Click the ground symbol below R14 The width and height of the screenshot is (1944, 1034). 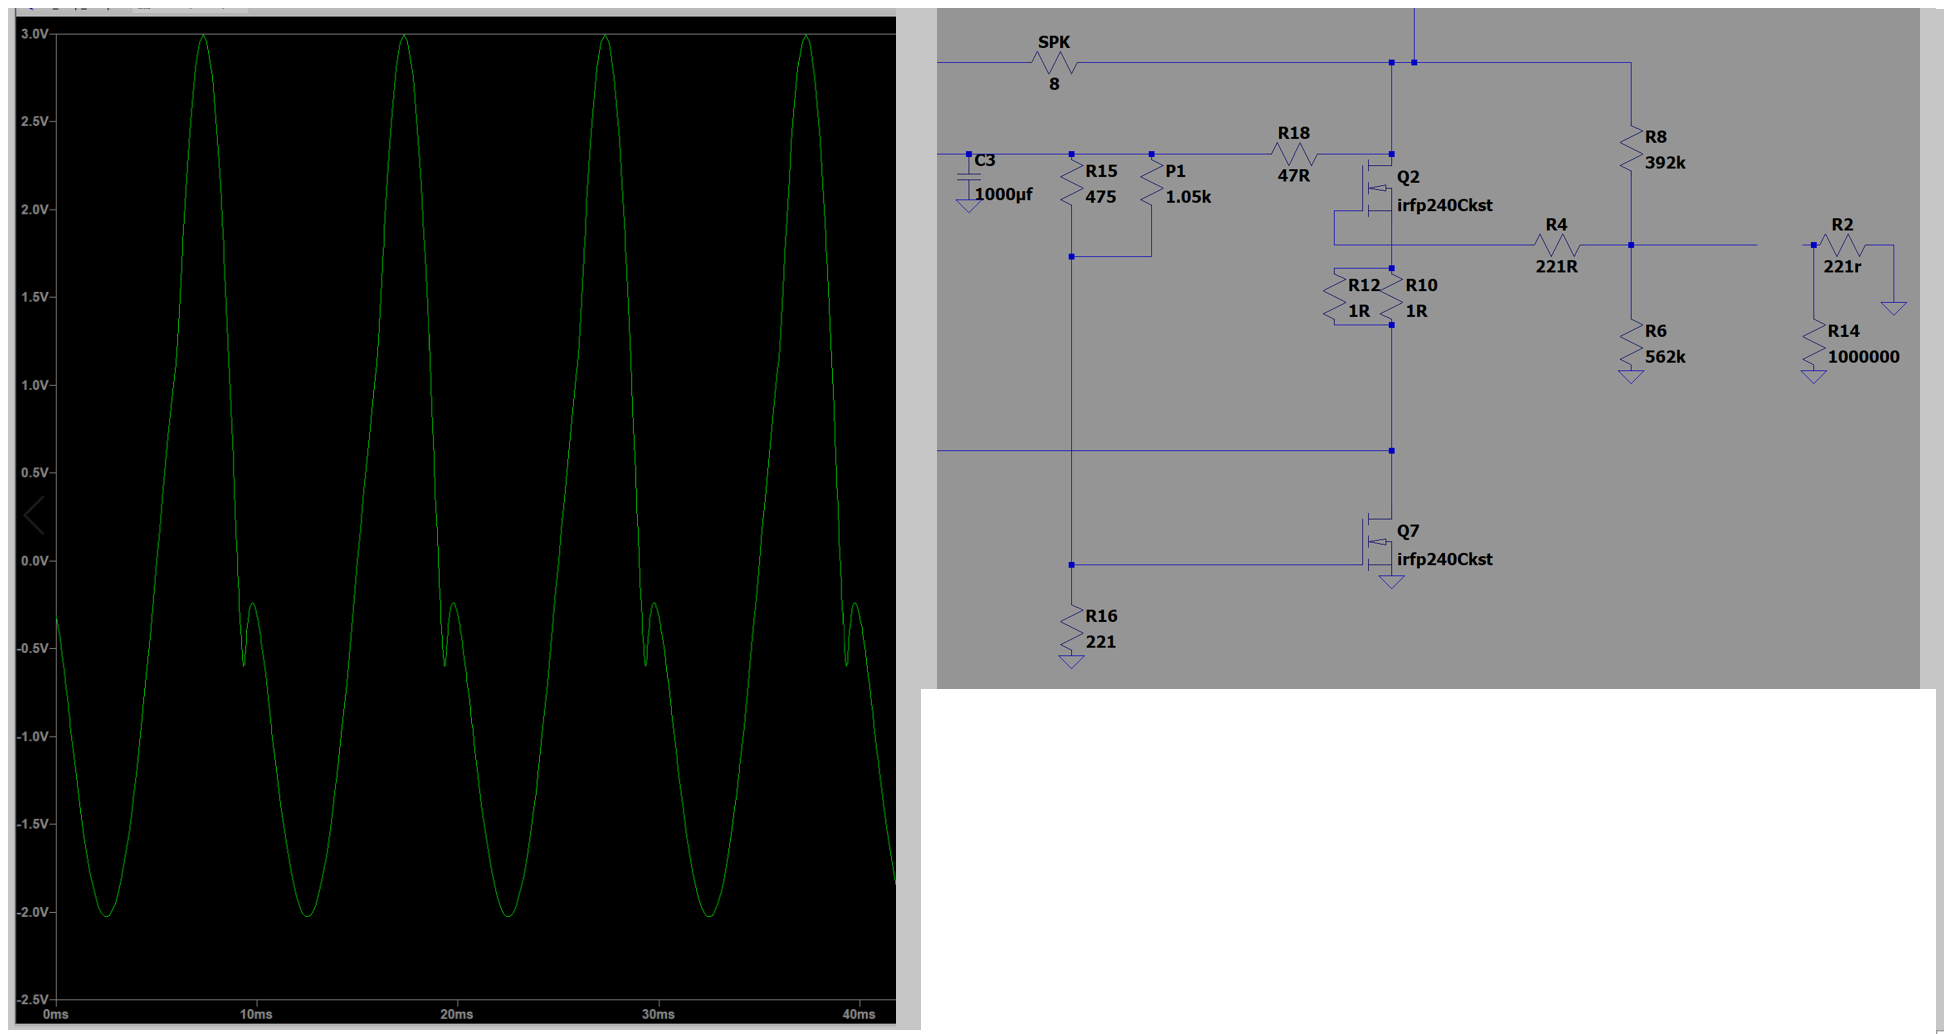(x=1814, y=377)
